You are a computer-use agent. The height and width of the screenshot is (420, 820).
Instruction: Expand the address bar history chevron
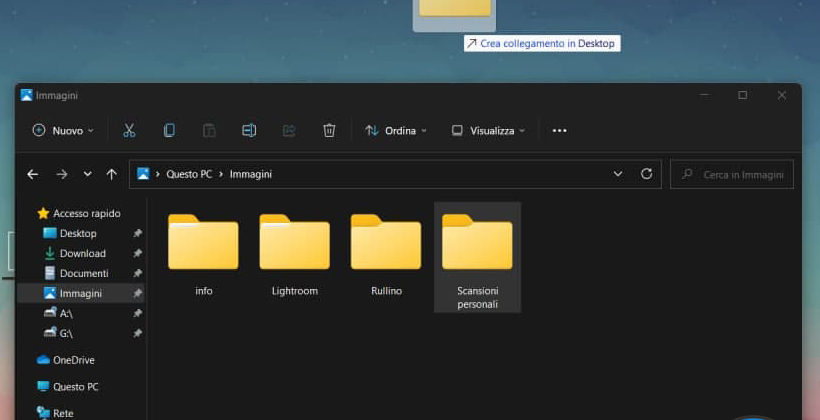coord(618,174)
